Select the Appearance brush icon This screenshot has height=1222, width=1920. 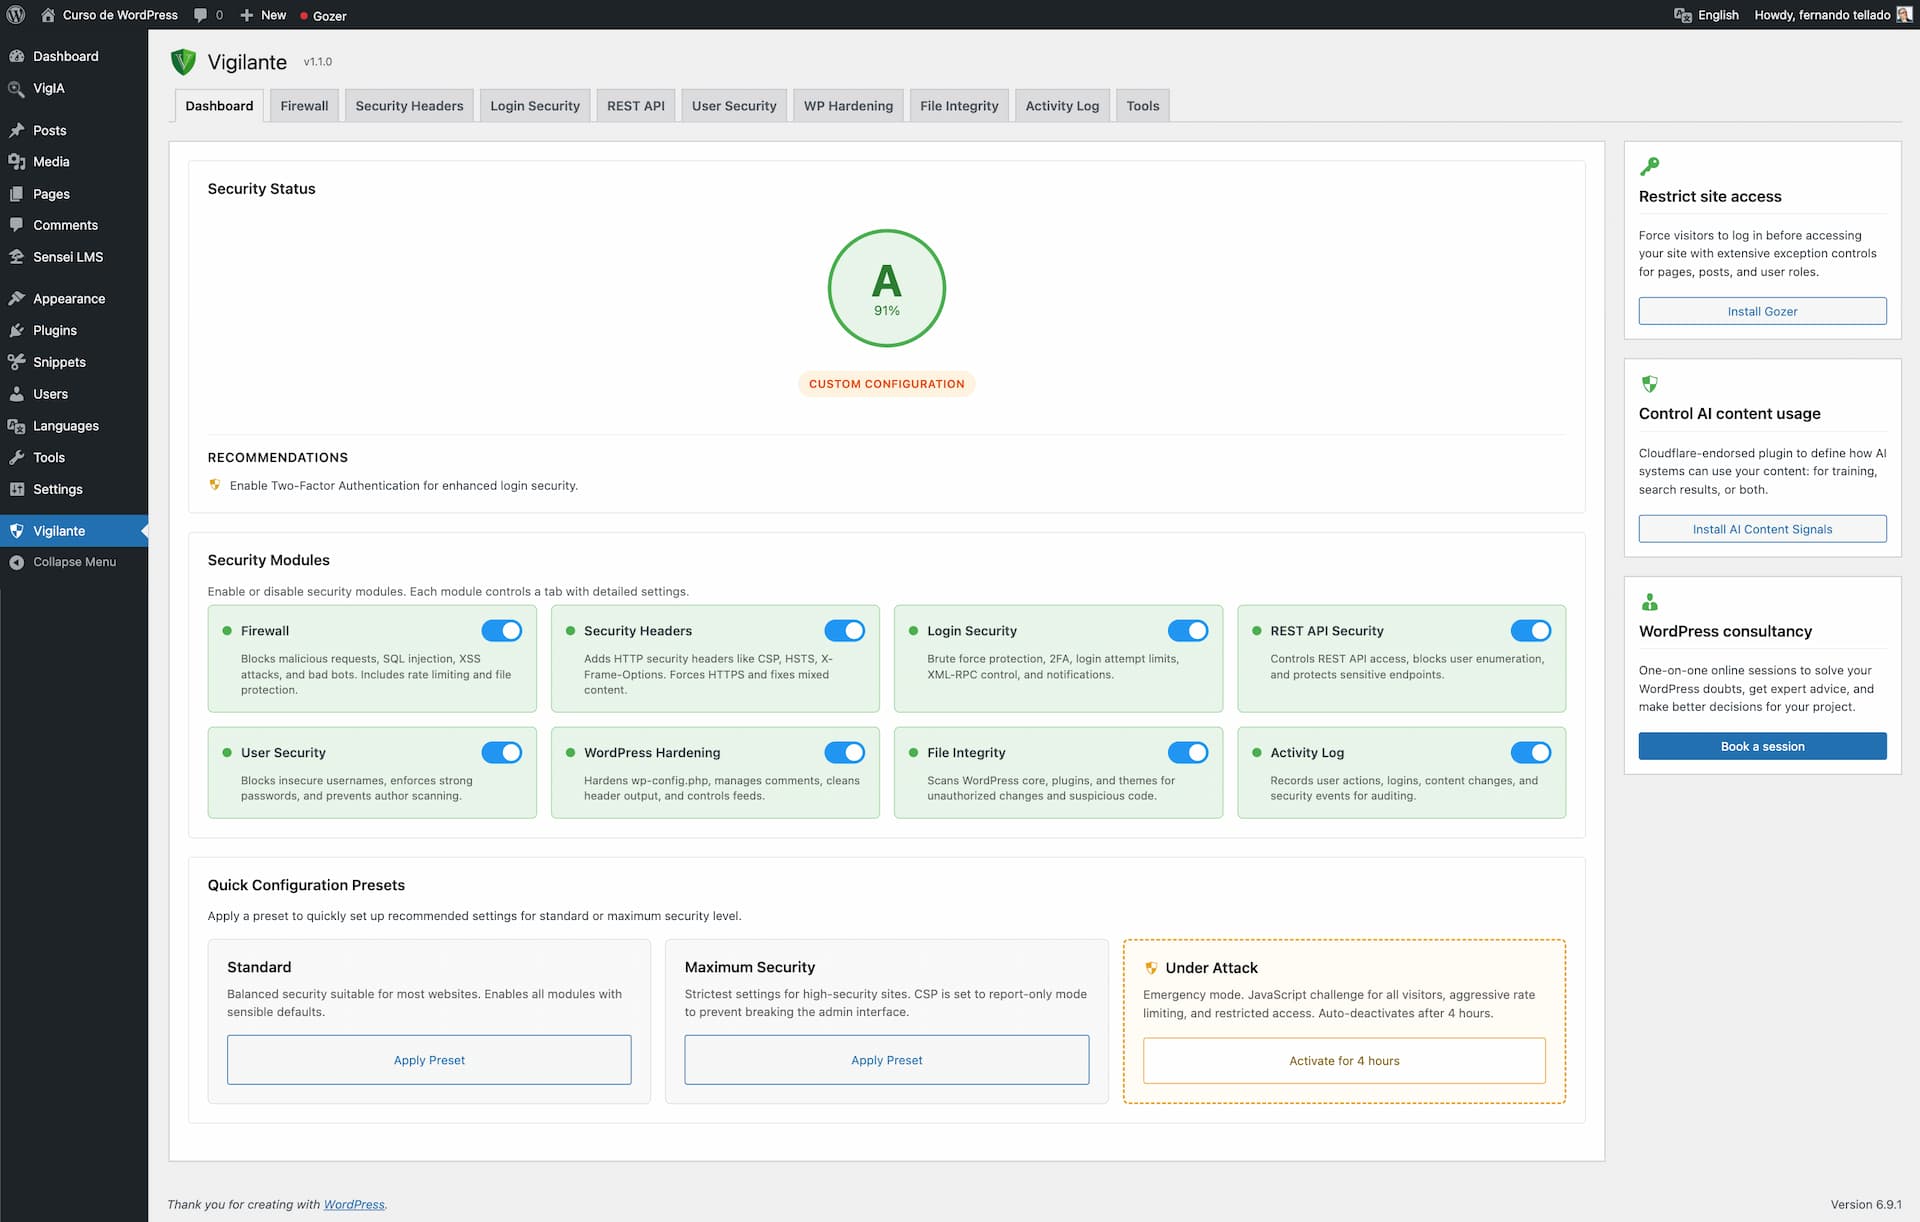pos(18,298)
